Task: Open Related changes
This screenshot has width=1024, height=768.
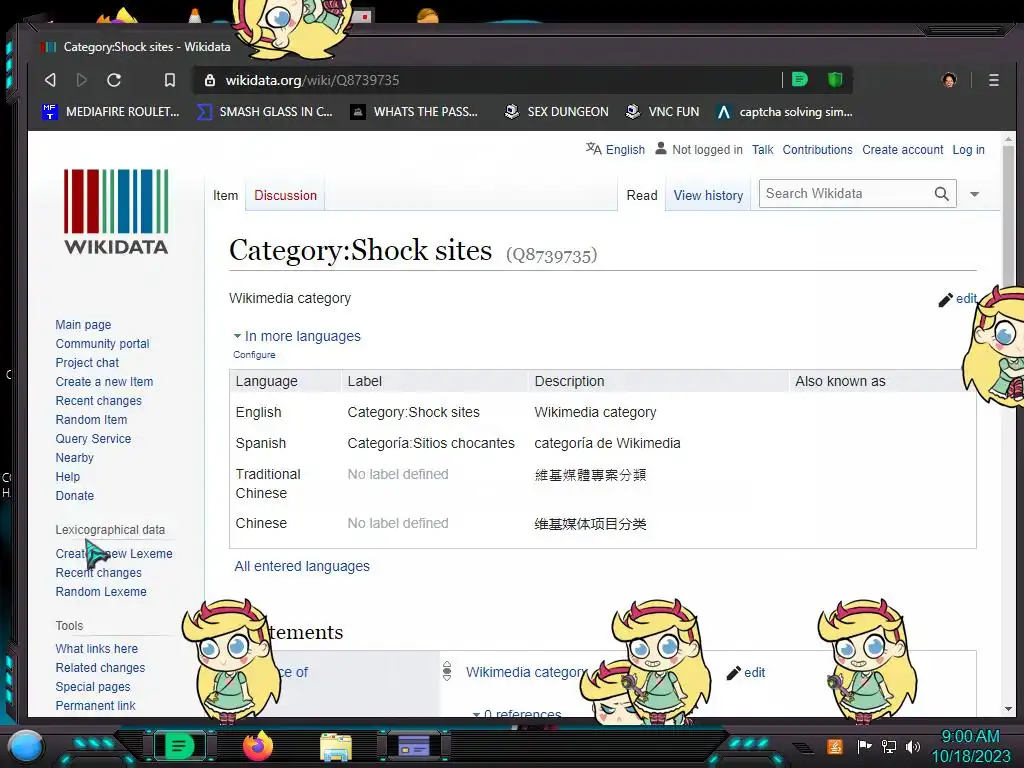Action: 101,667
